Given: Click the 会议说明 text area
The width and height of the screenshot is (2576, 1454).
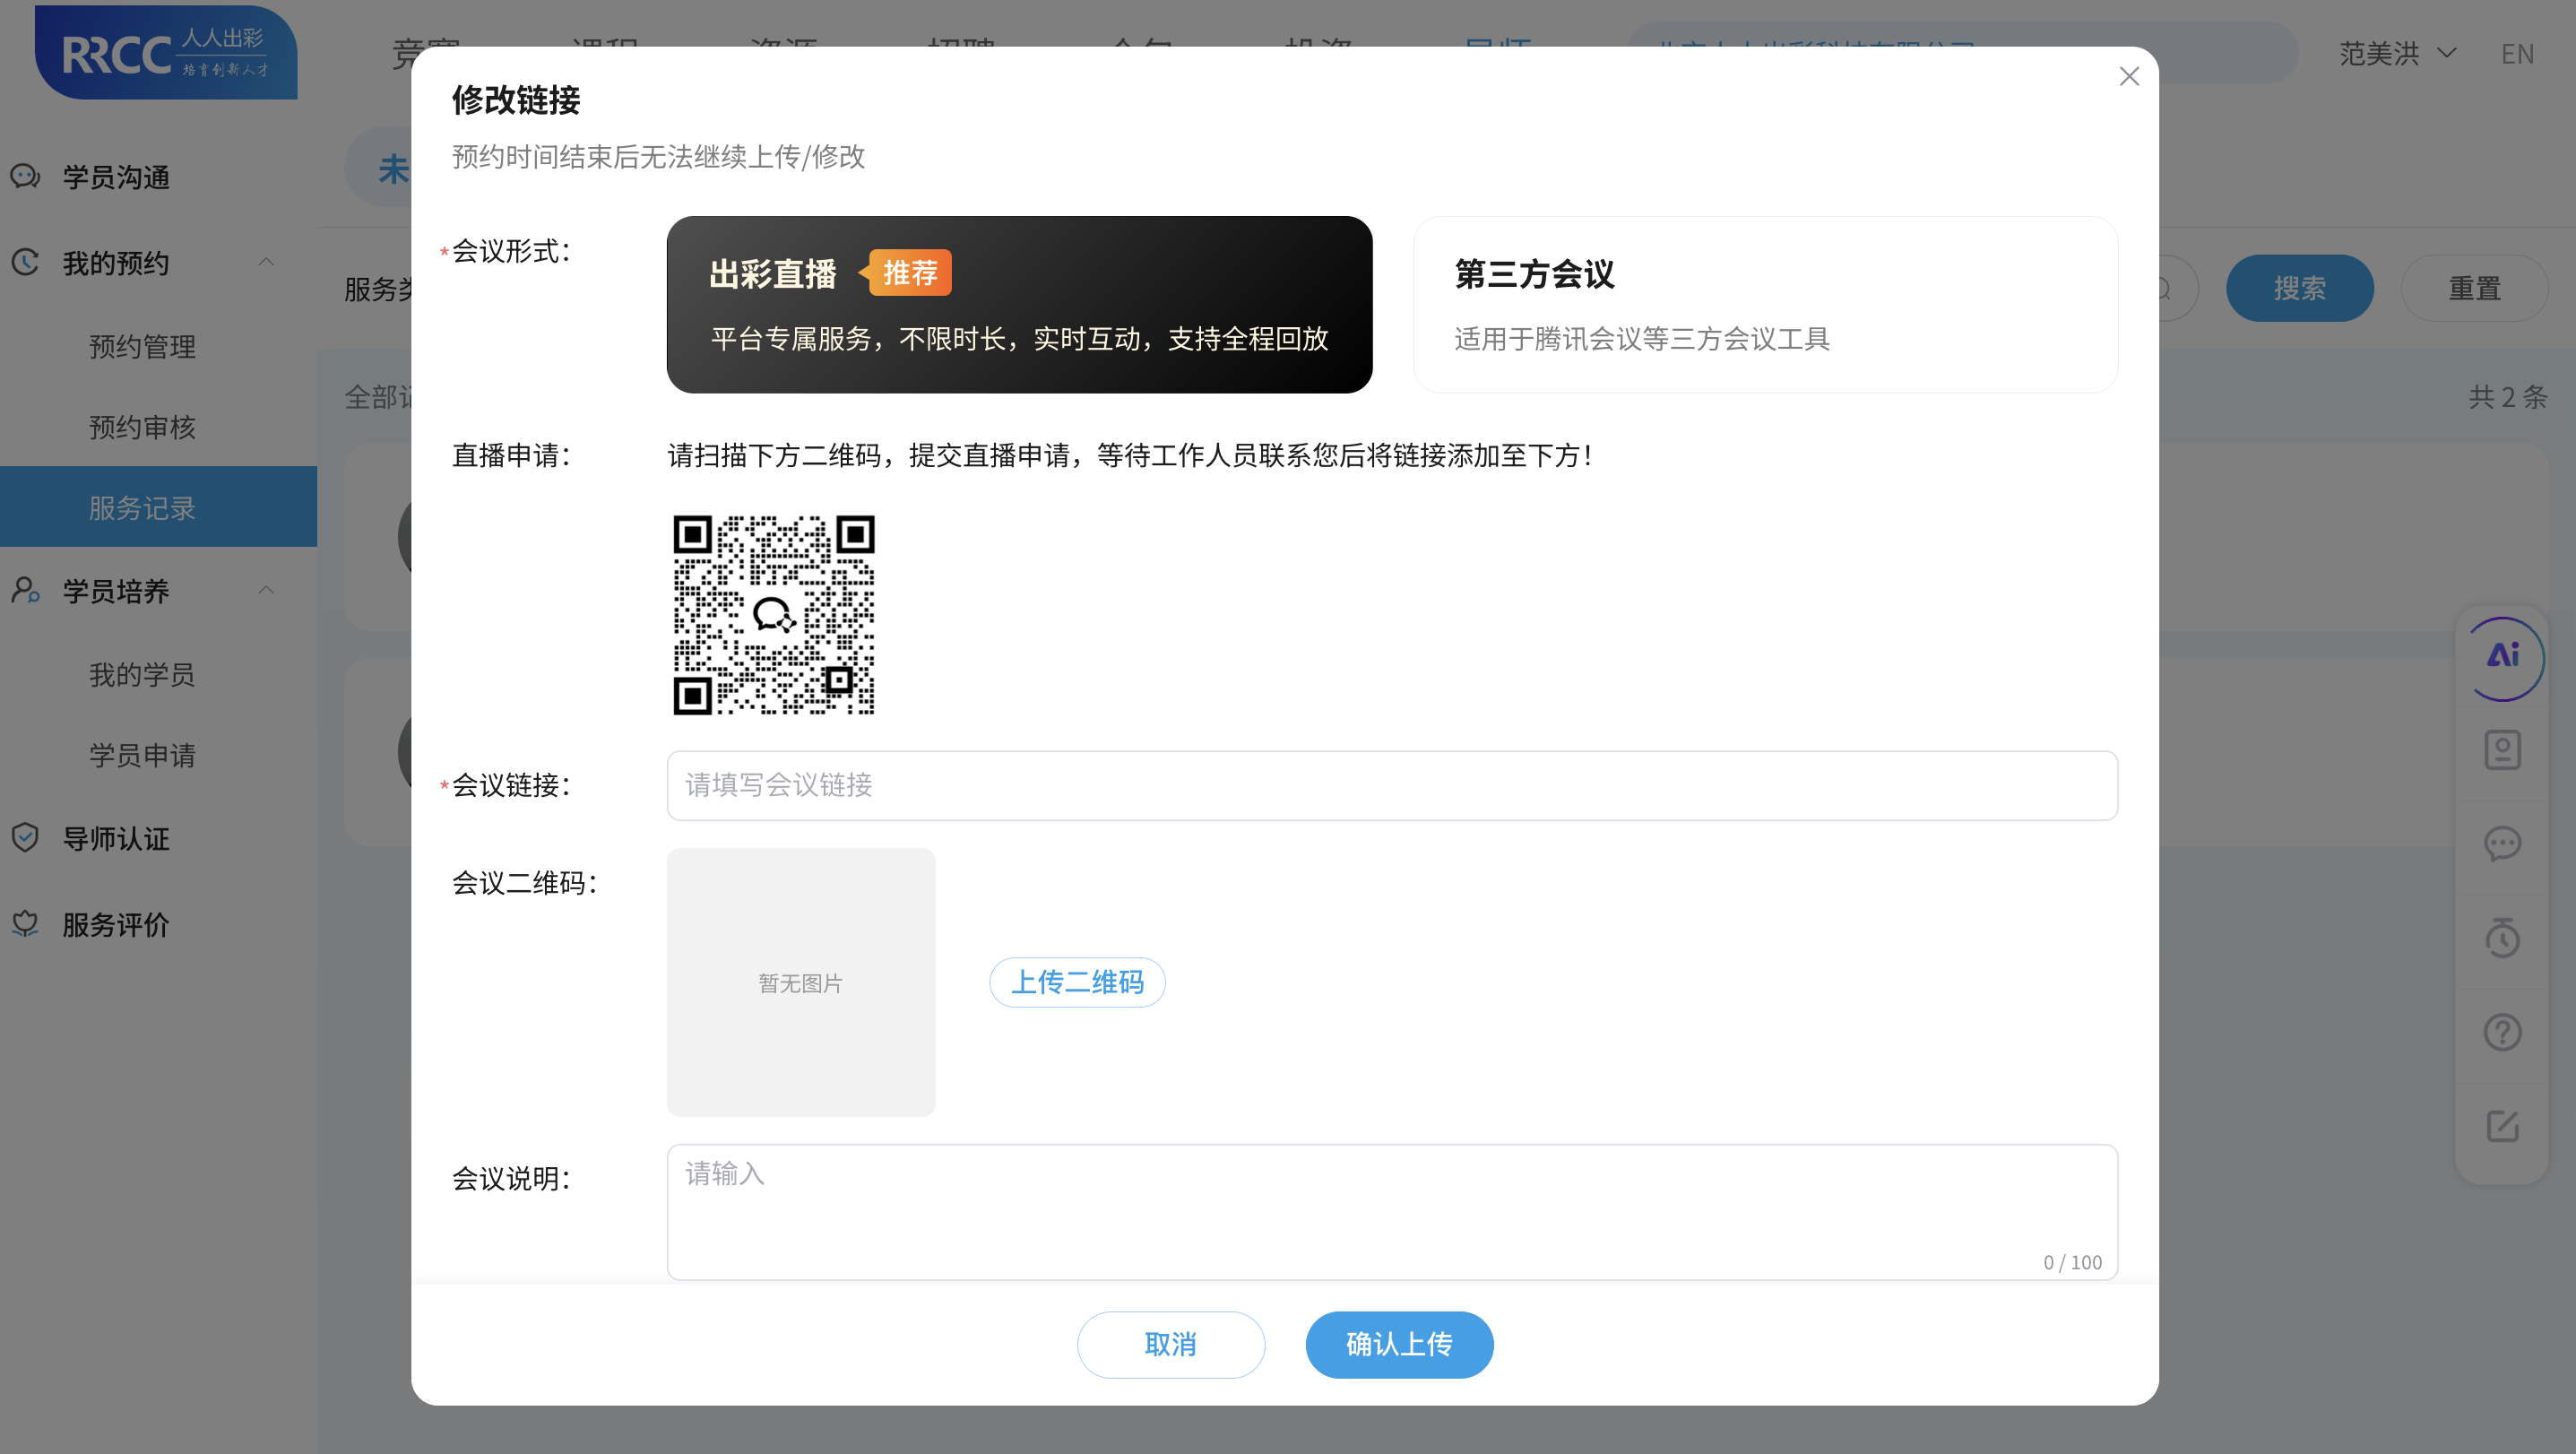Looking at the screenshot, I should click(1392, 1211).
